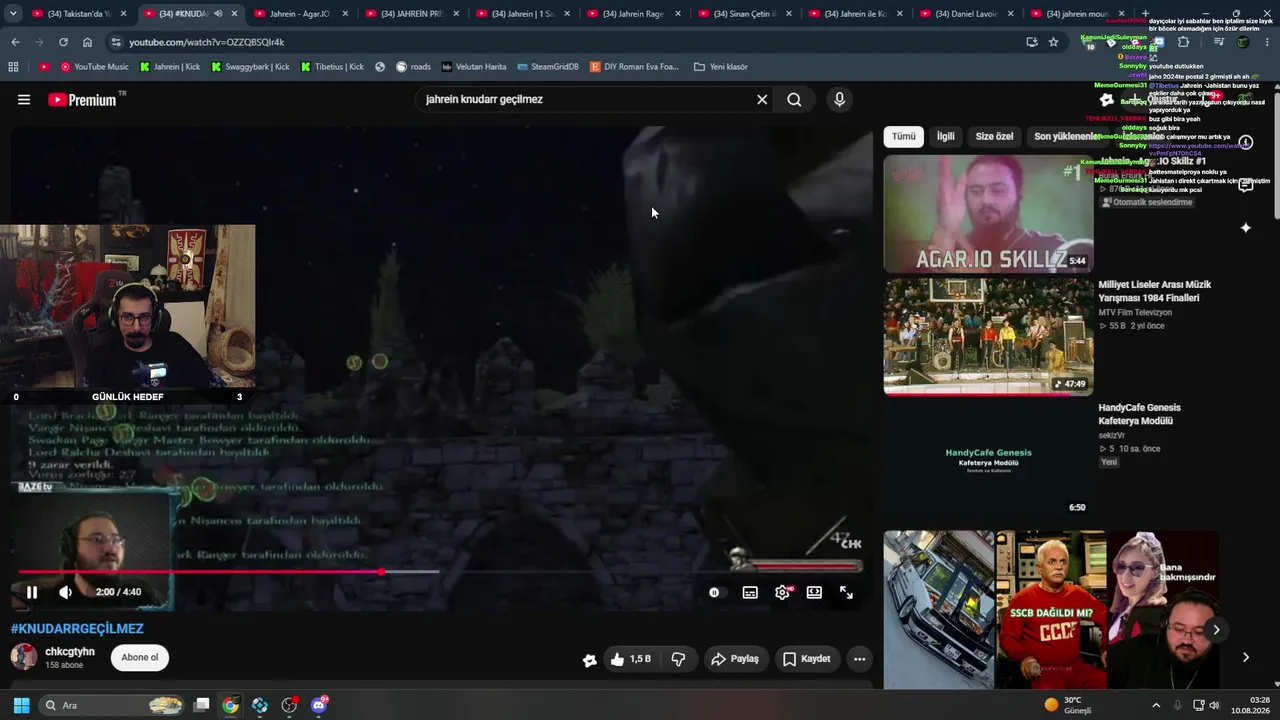Open the SSCB DAĞILDI MI short
This screenshot has height=720, width=1280.
1050,610
